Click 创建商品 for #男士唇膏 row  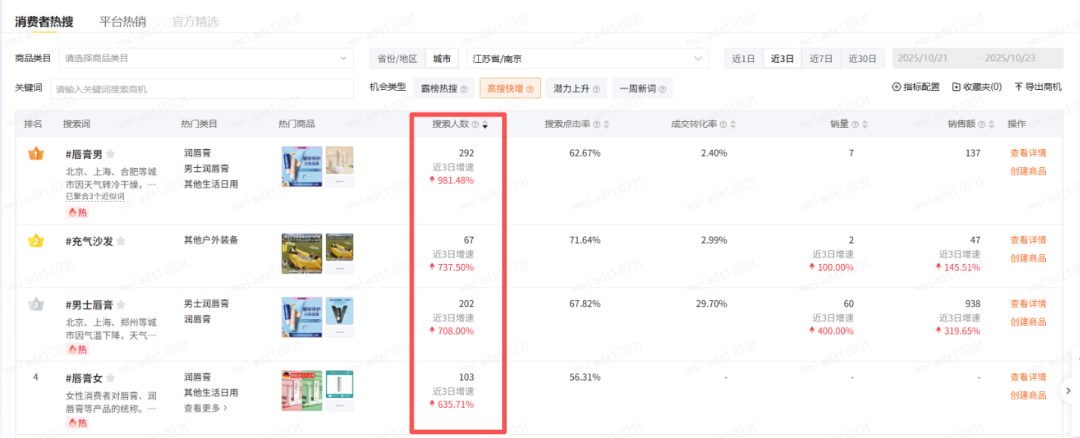pyautogui.click(x=1028, y=321)
